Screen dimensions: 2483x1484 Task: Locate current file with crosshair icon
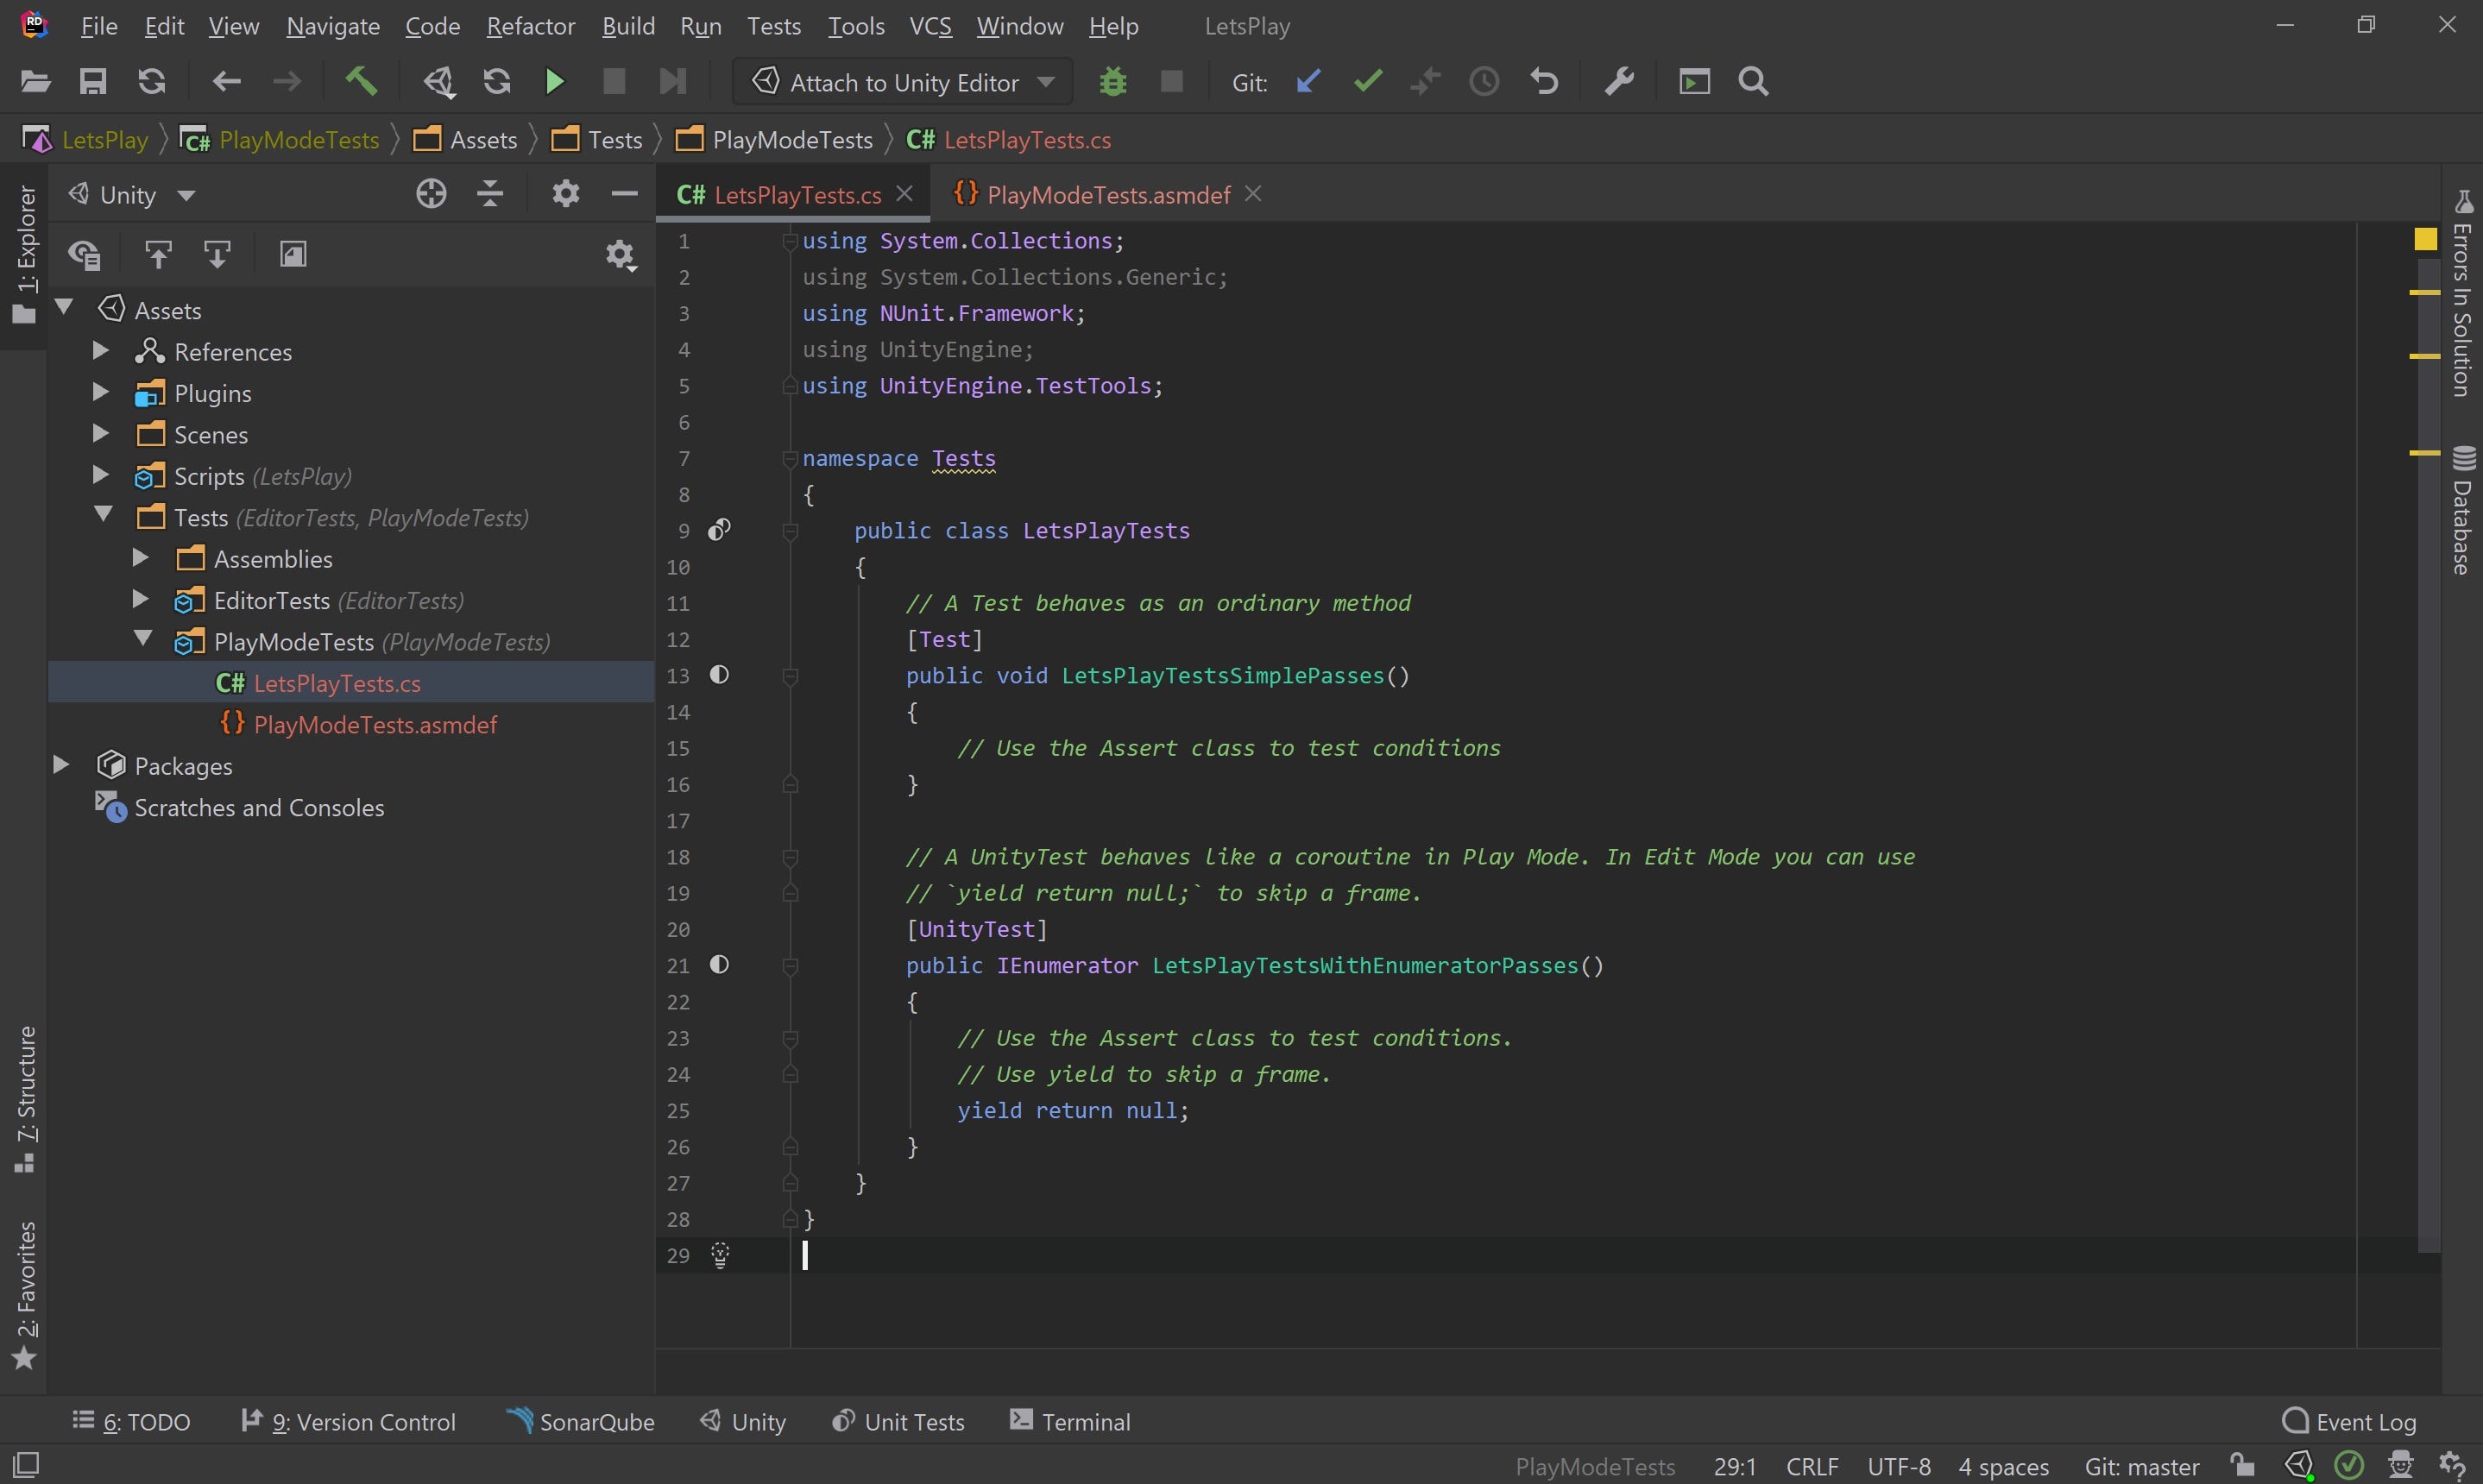click(431, 193)
